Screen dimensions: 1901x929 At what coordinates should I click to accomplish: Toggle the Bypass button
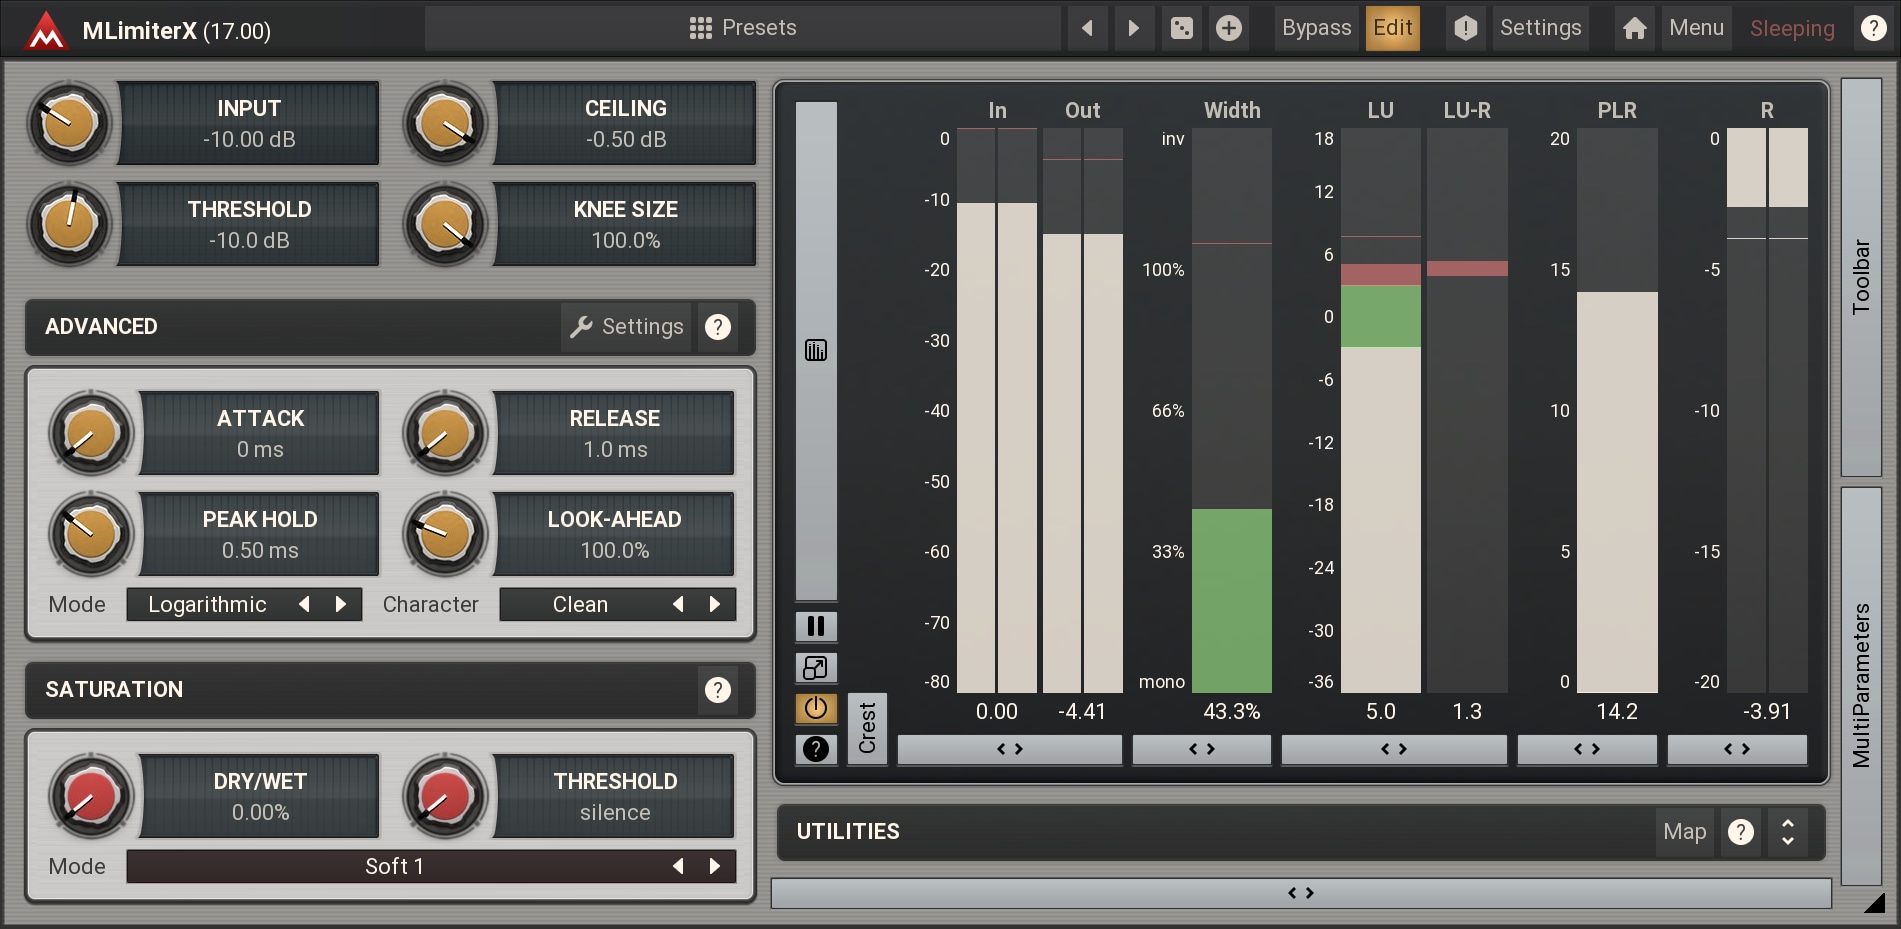tap(1316, 28)
